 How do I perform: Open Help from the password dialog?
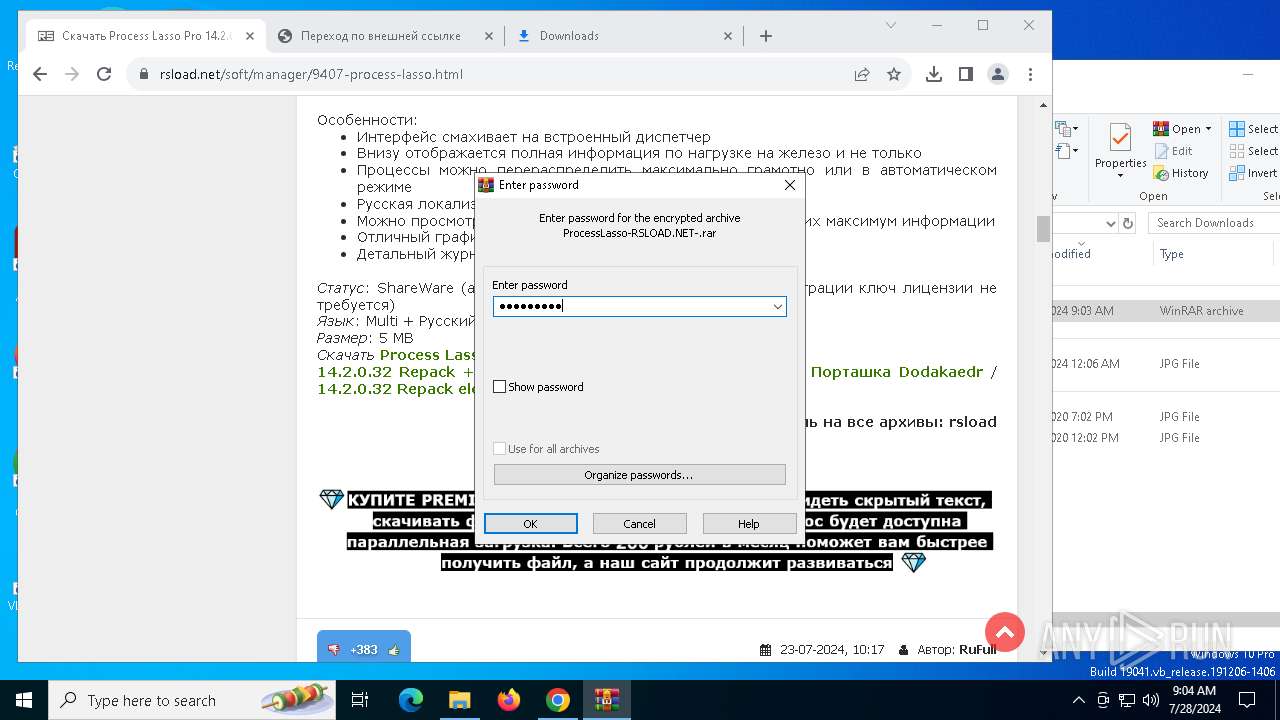[x=749, y=524]
